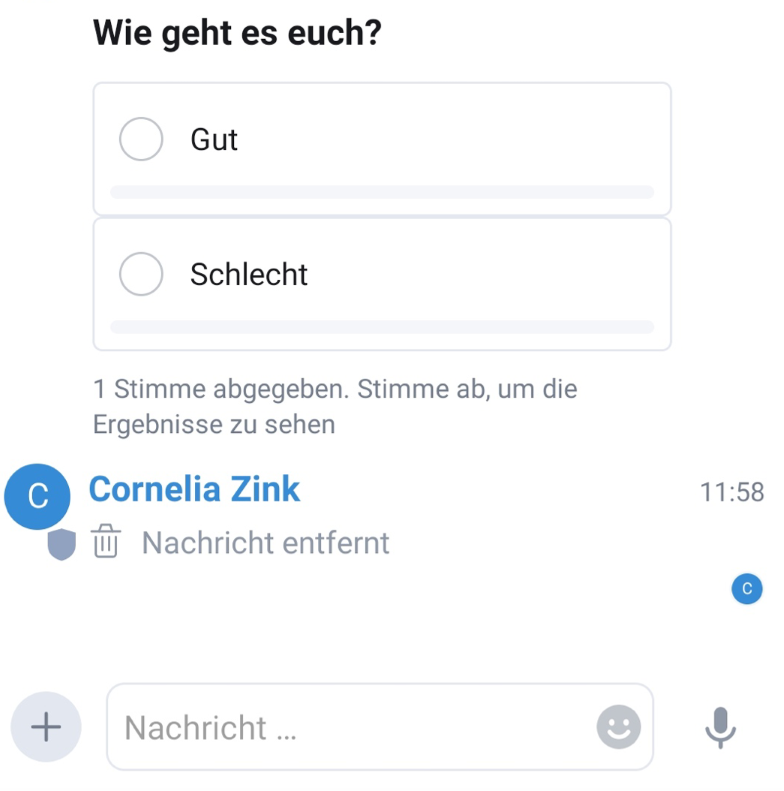This screenshot has height=791, width=784.
Task: Click the trash icon of removed message
Action: pyautogui.click(x=106, y=543)
